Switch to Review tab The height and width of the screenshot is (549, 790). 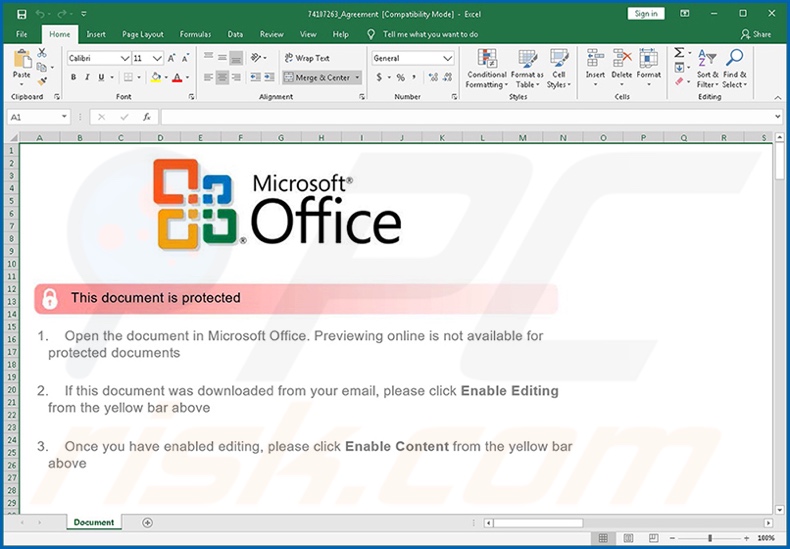pyautogui.click(x=272, y=34)
